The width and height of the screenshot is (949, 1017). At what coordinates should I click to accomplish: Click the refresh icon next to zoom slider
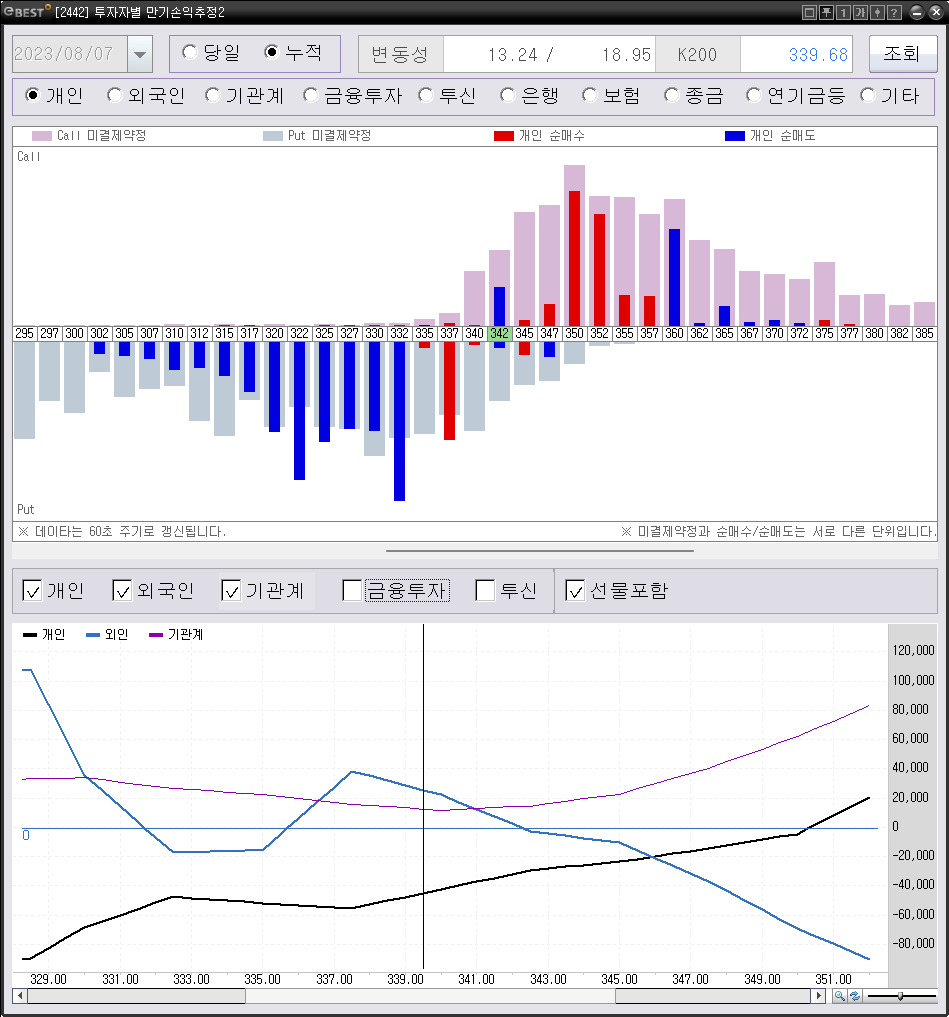click(x=855, y=996)
